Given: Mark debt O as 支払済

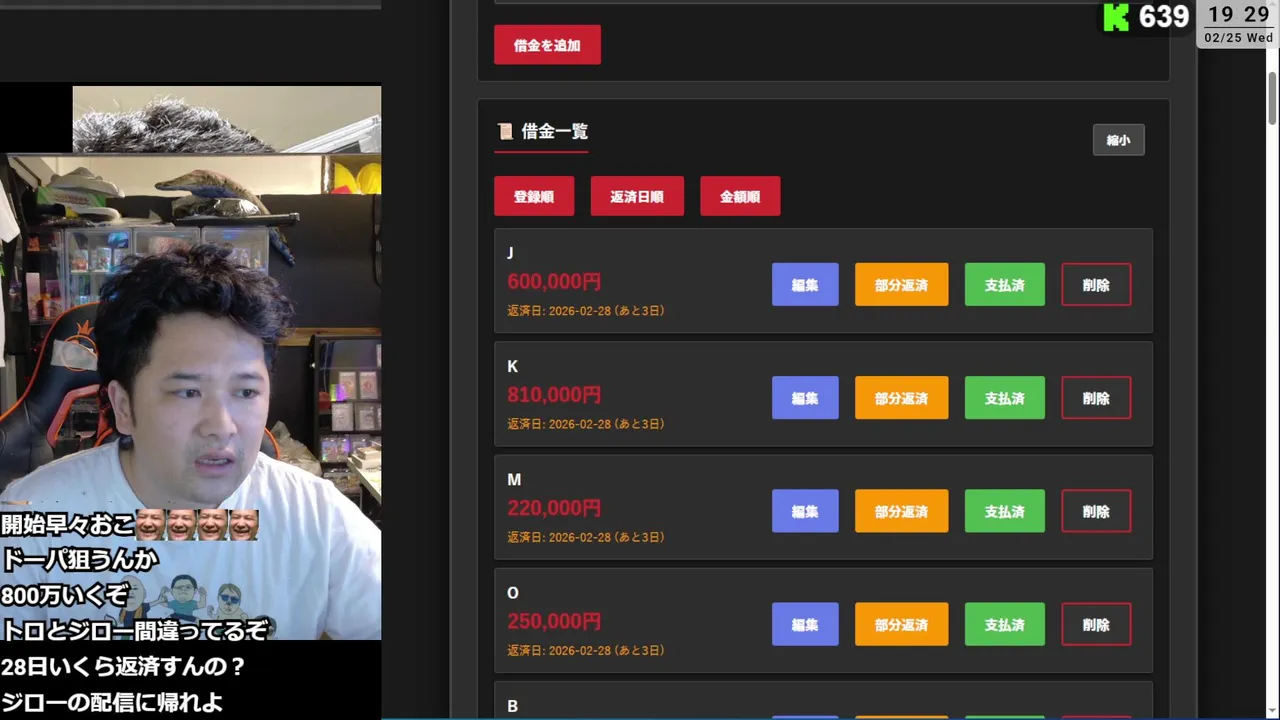Looking at the screenshot, I should pyautogui.click(x=1004, y=624).
